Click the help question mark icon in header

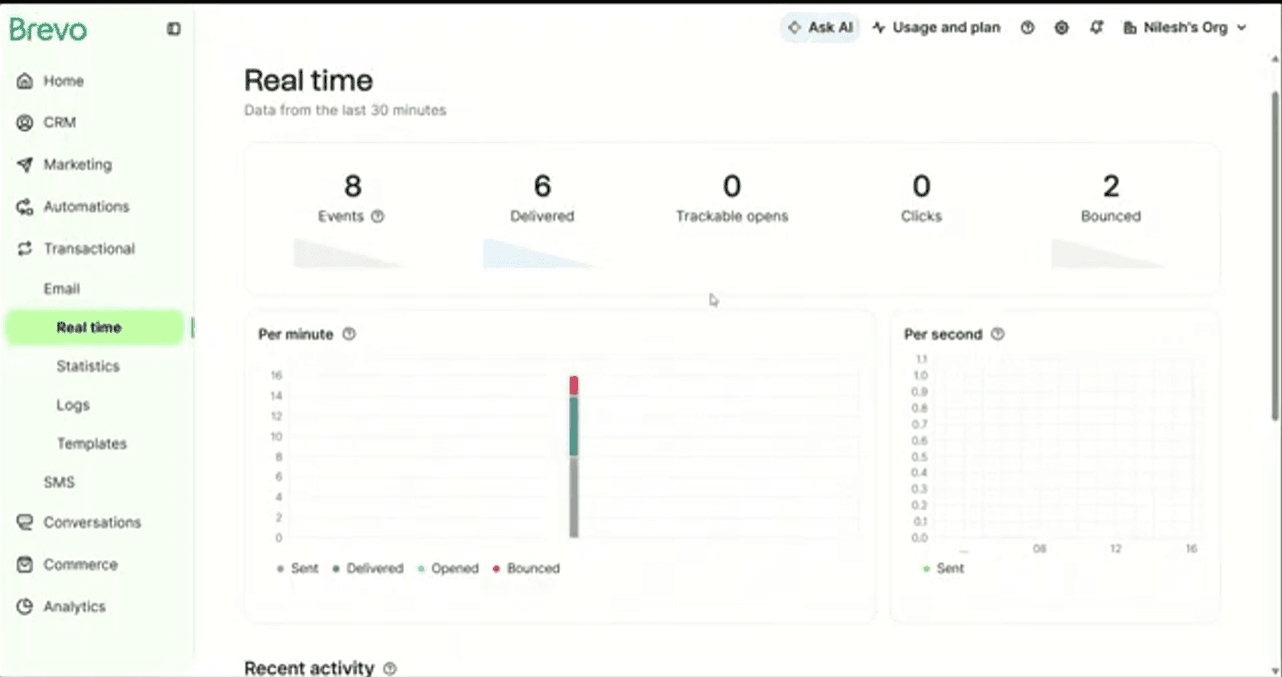[x=1027, y=28]
